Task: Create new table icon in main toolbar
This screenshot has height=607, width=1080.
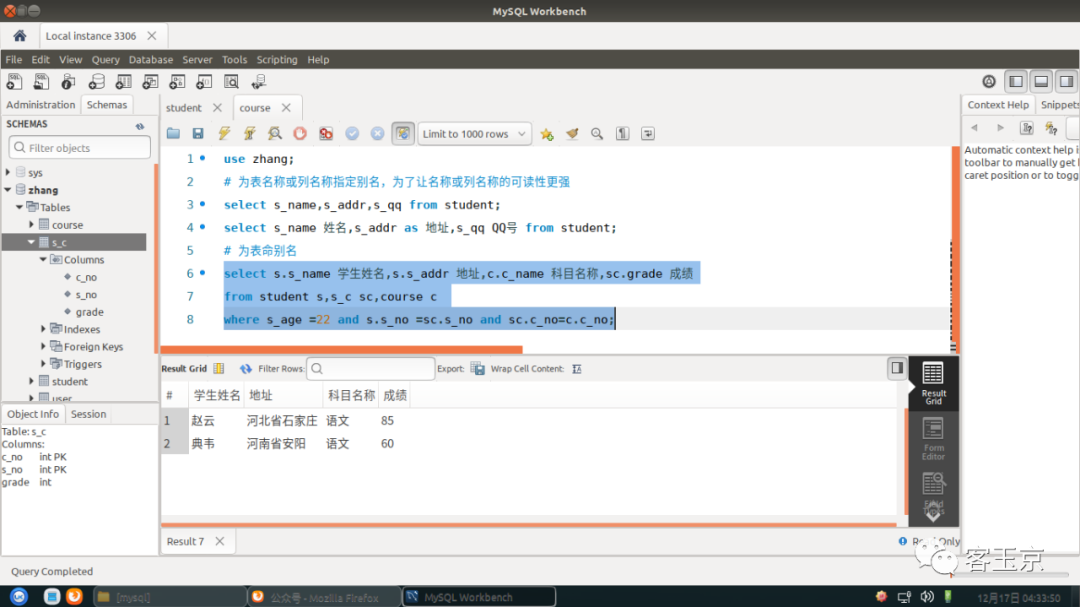Action: click(x=123, y=82)
